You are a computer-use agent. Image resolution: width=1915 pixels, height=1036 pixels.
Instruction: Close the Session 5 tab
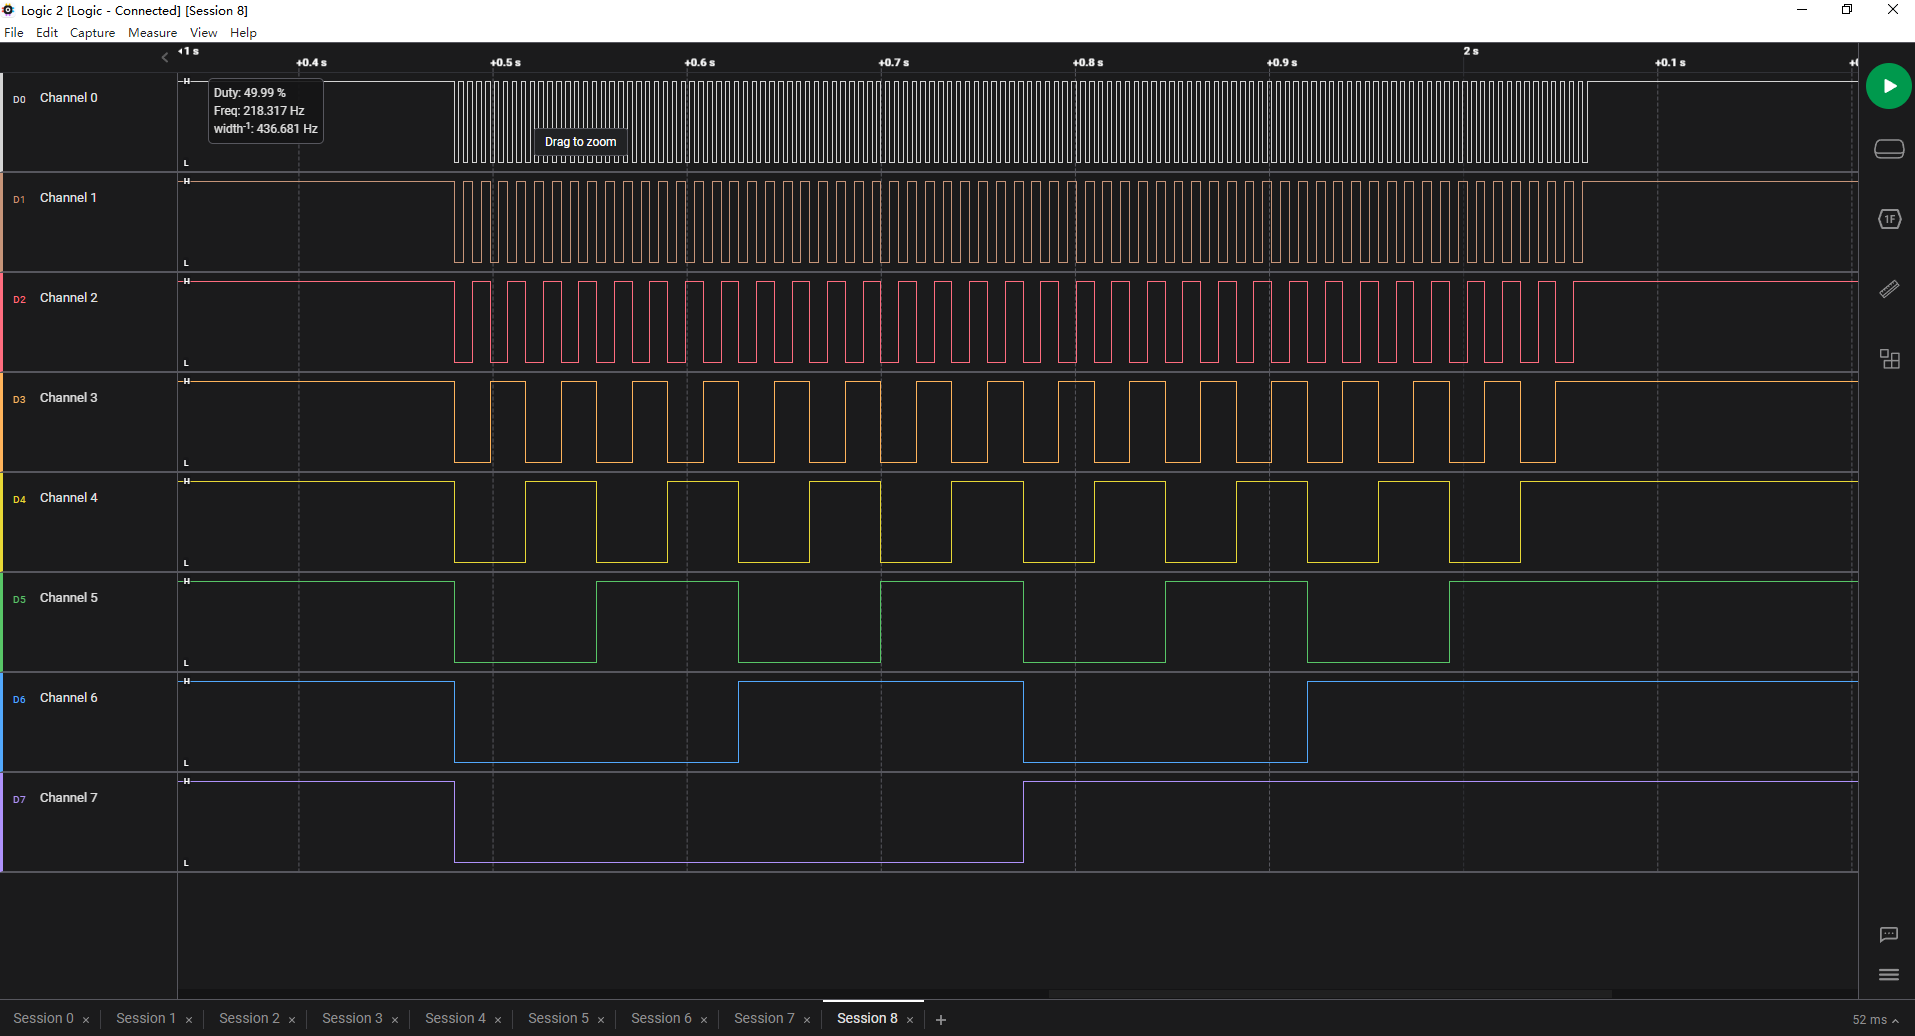[601, 1020]
